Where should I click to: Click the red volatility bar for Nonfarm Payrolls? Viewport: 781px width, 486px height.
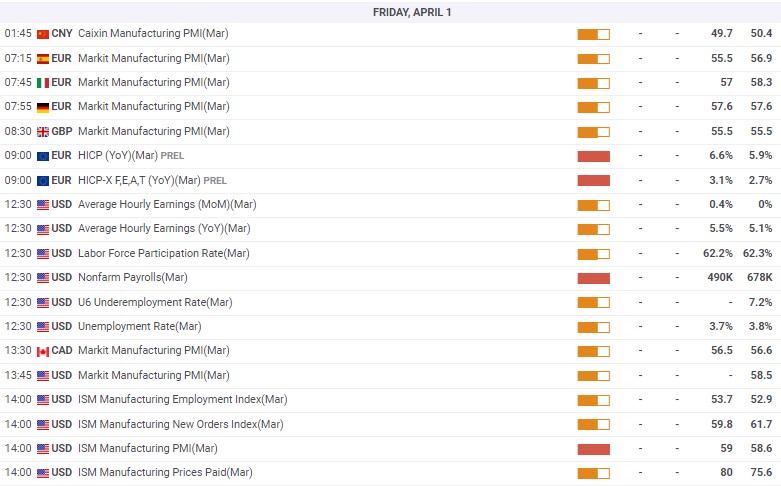pyautogui.click(x=594, y=278)
